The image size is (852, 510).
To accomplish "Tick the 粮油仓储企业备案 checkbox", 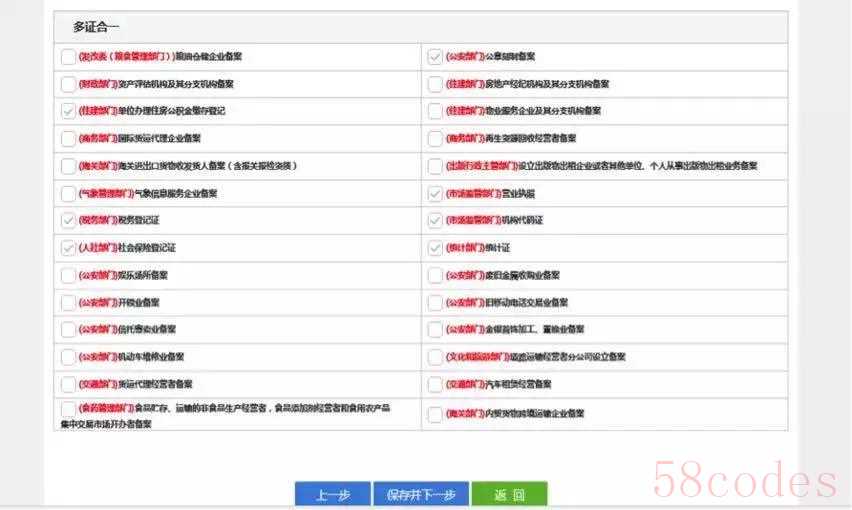I will click(68, 56).
